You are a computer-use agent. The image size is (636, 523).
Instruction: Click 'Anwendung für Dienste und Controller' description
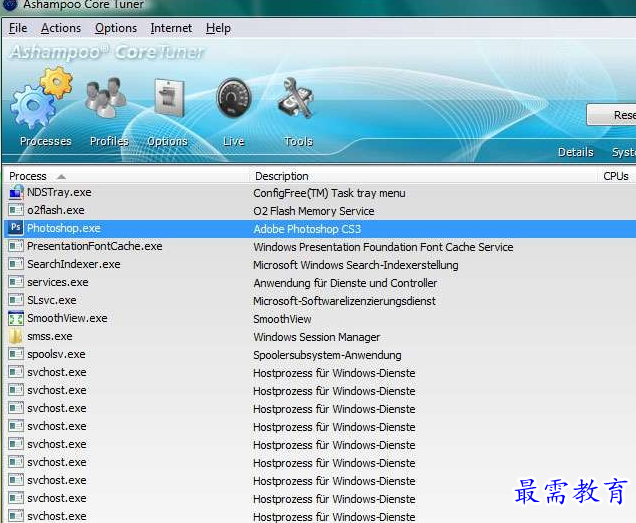coord(345,283)
